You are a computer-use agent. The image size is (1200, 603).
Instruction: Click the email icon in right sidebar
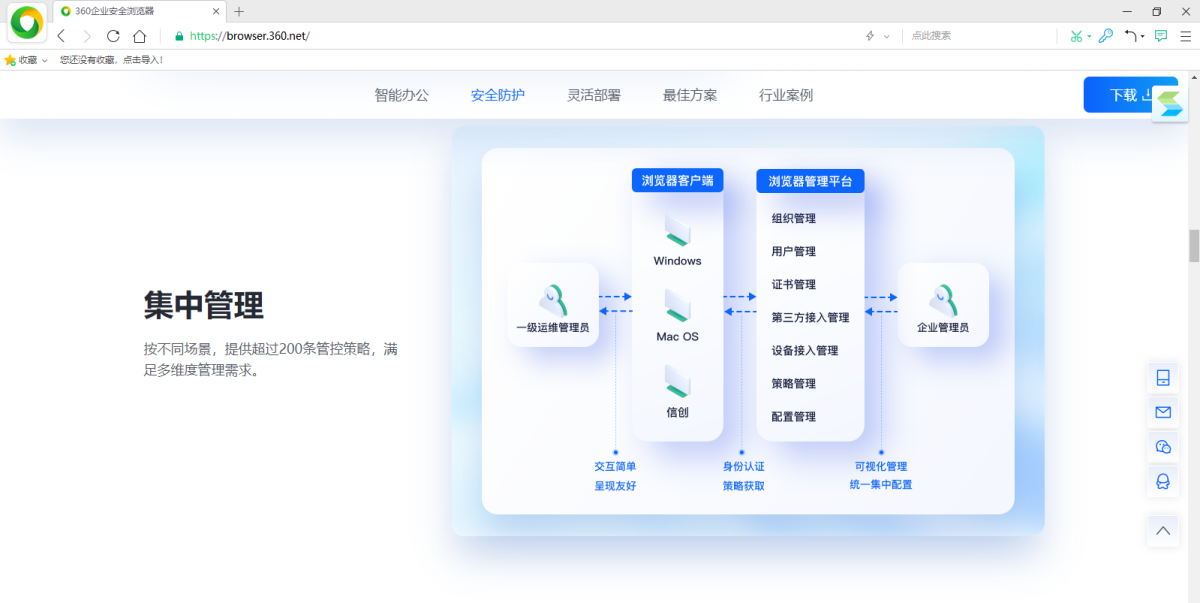pyautogui.click(x=1162, y=412)
